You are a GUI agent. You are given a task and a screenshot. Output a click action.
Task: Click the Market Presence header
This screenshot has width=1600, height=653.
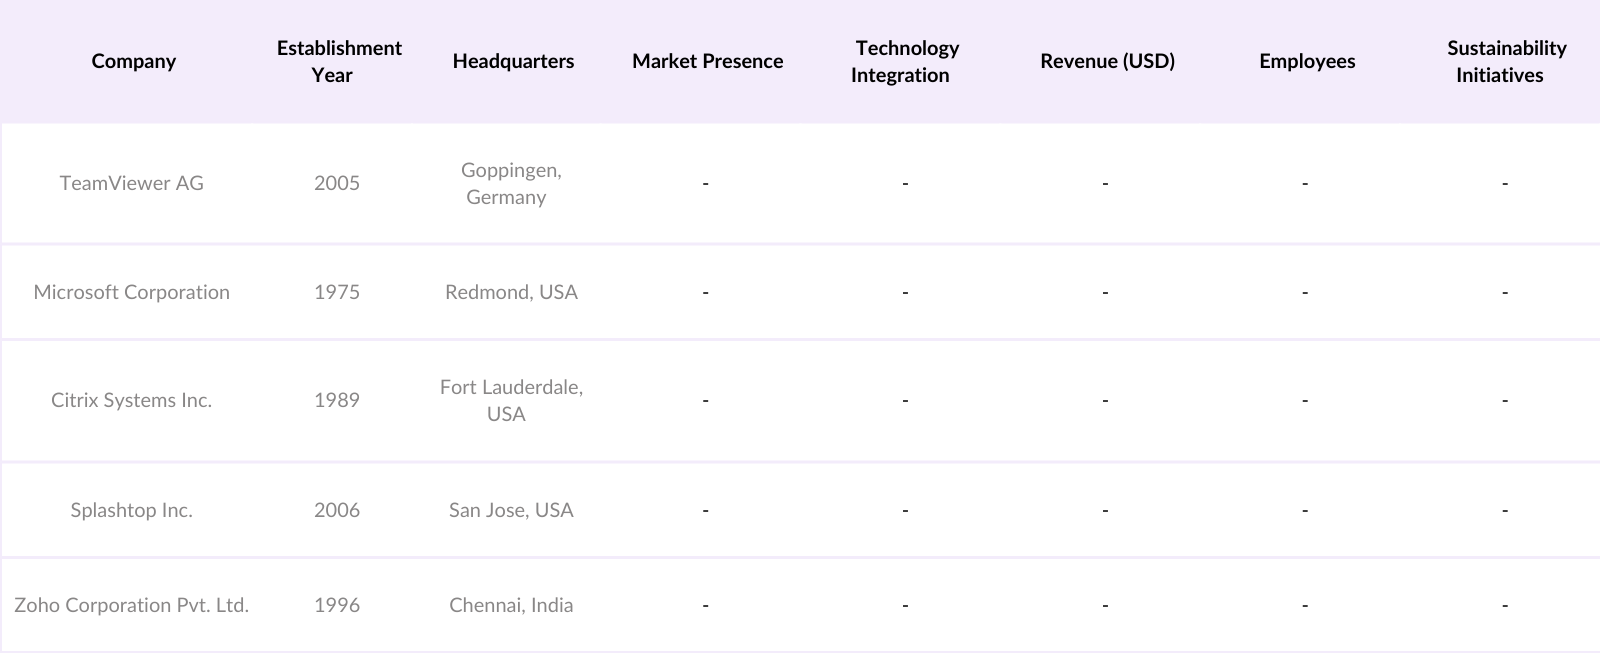(707, 61)
